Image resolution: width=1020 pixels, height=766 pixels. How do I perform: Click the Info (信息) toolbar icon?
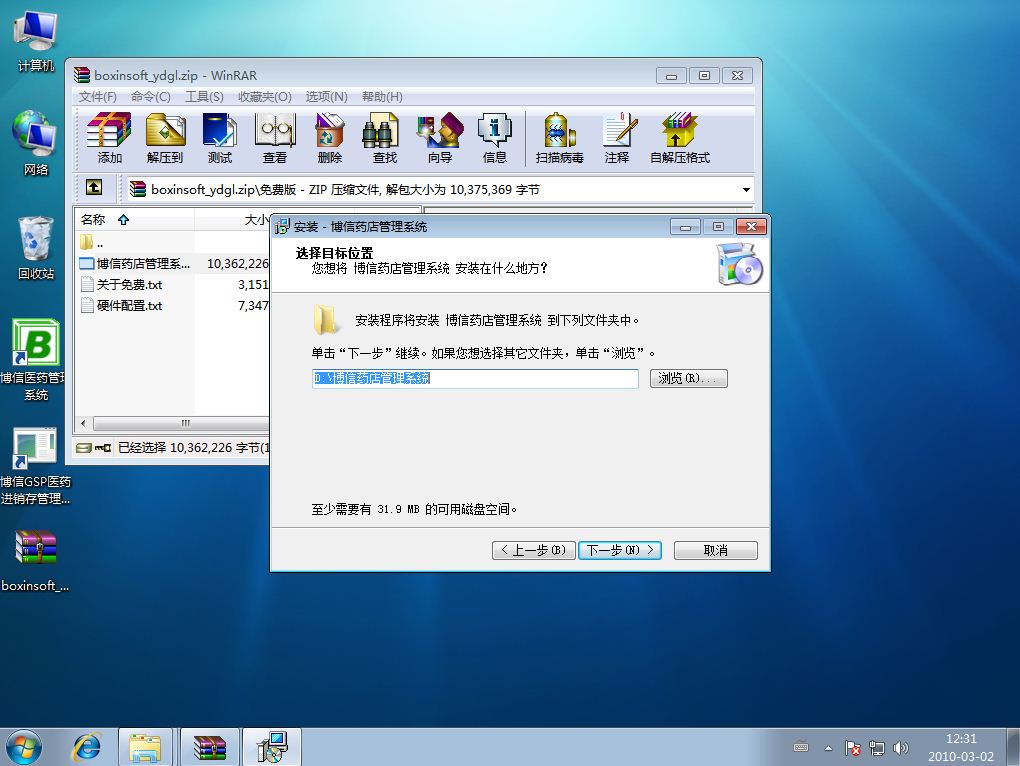pyautogui.click(x=495, y=139)
